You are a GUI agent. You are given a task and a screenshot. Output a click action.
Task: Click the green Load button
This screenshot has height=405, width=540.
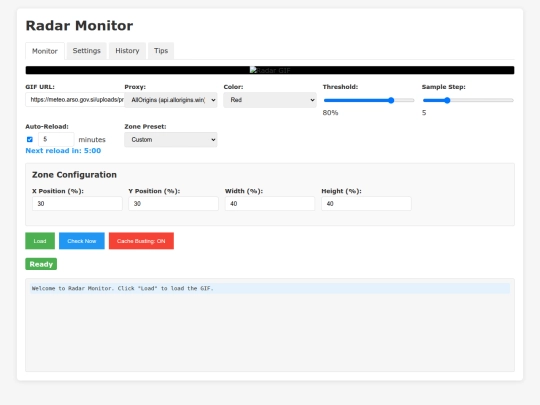pos(40,241)
